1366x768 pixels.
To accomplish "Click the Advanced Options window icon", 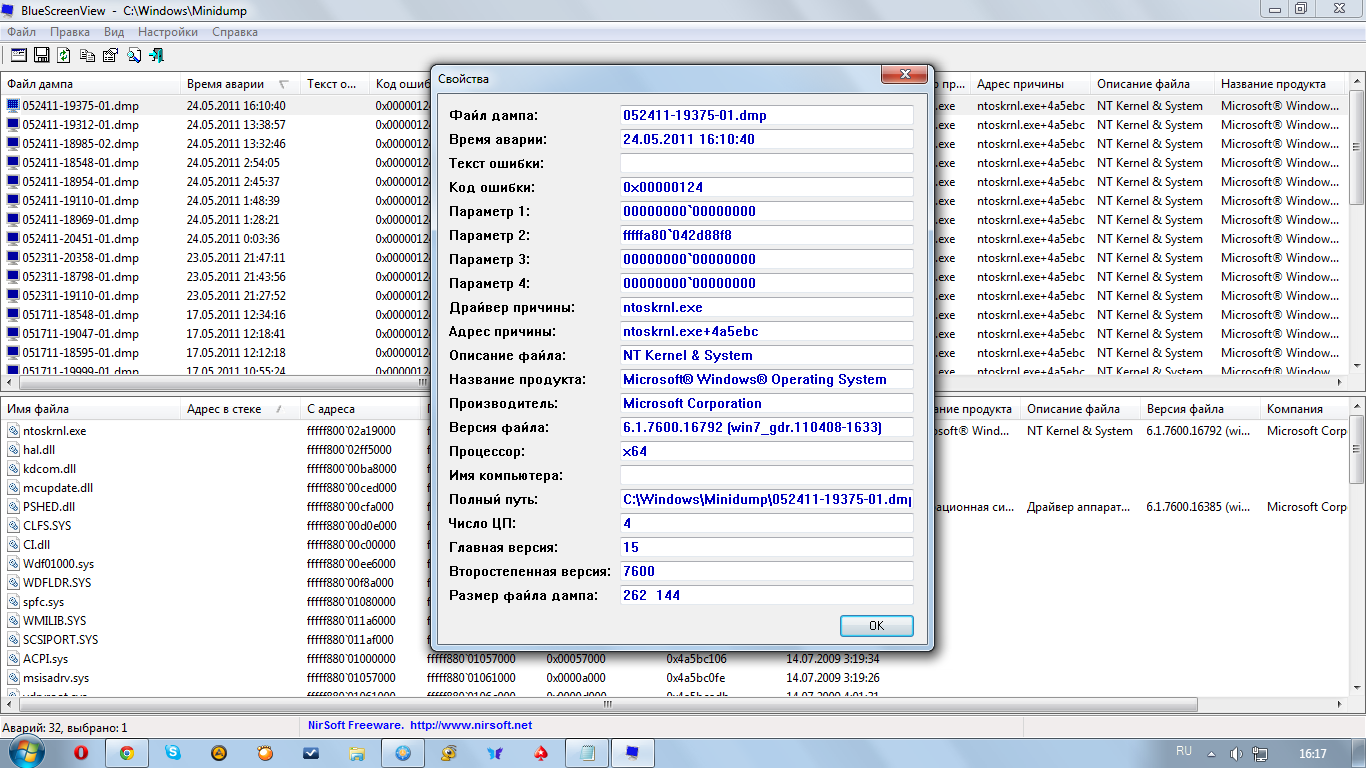I will coord(19,55).
